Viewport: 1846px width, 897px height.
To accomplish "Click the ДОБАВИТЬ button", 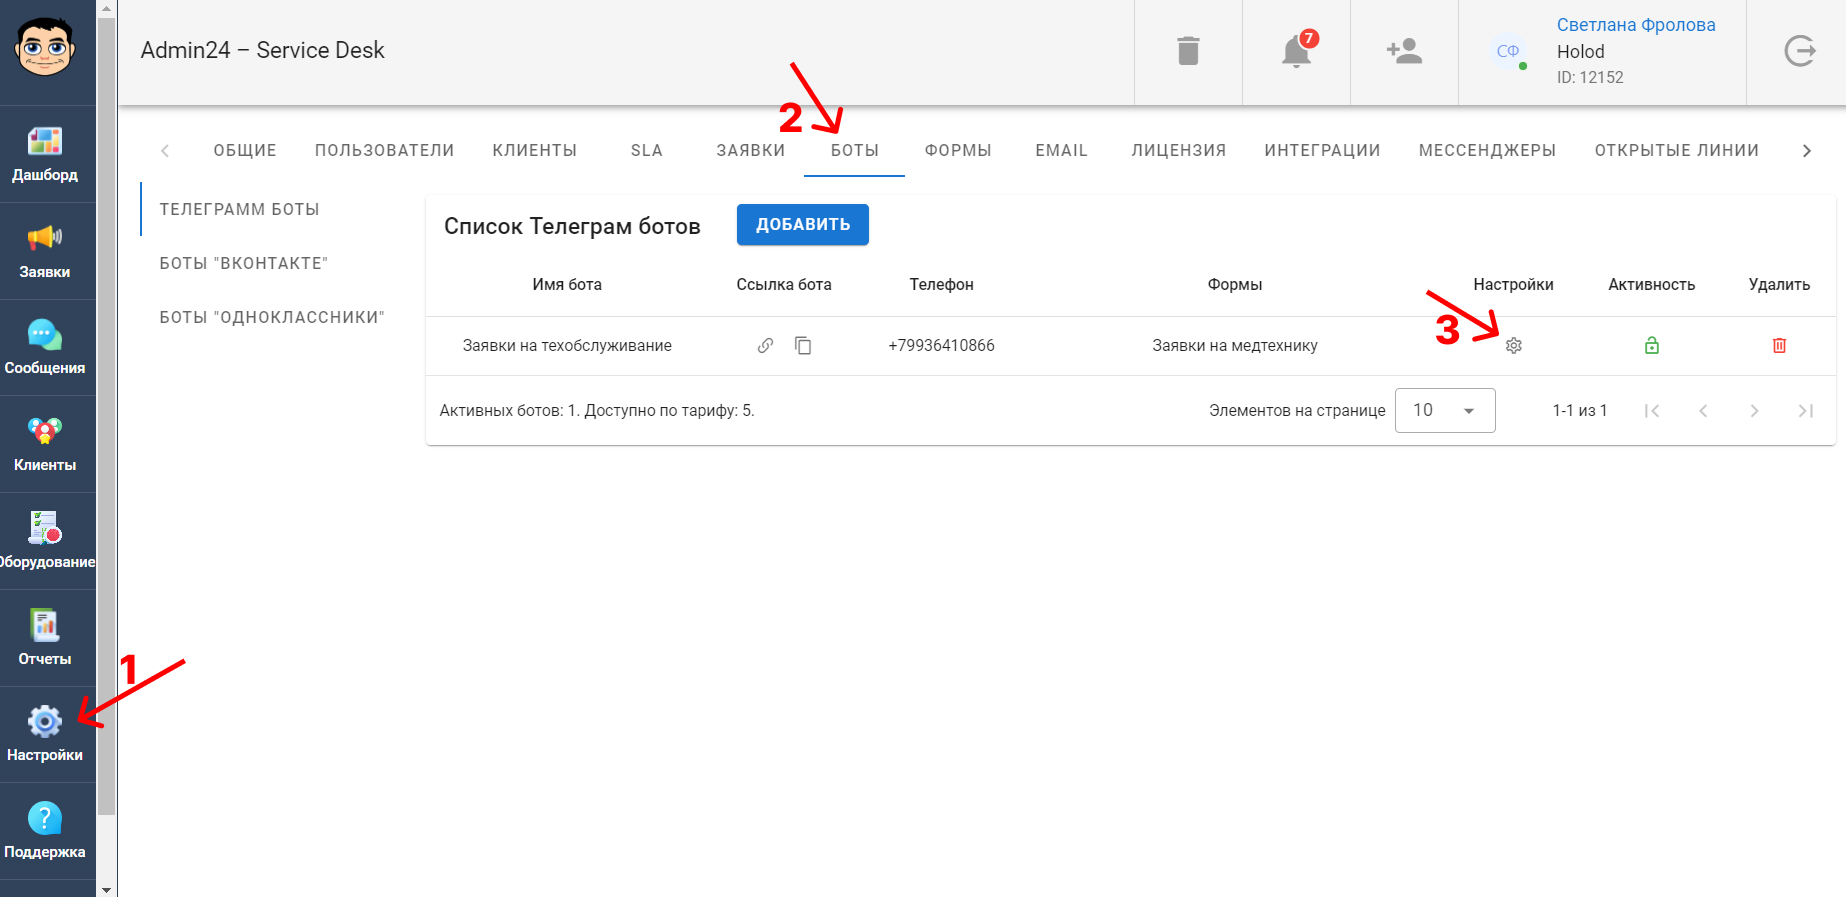I will (x=803, y=225).
